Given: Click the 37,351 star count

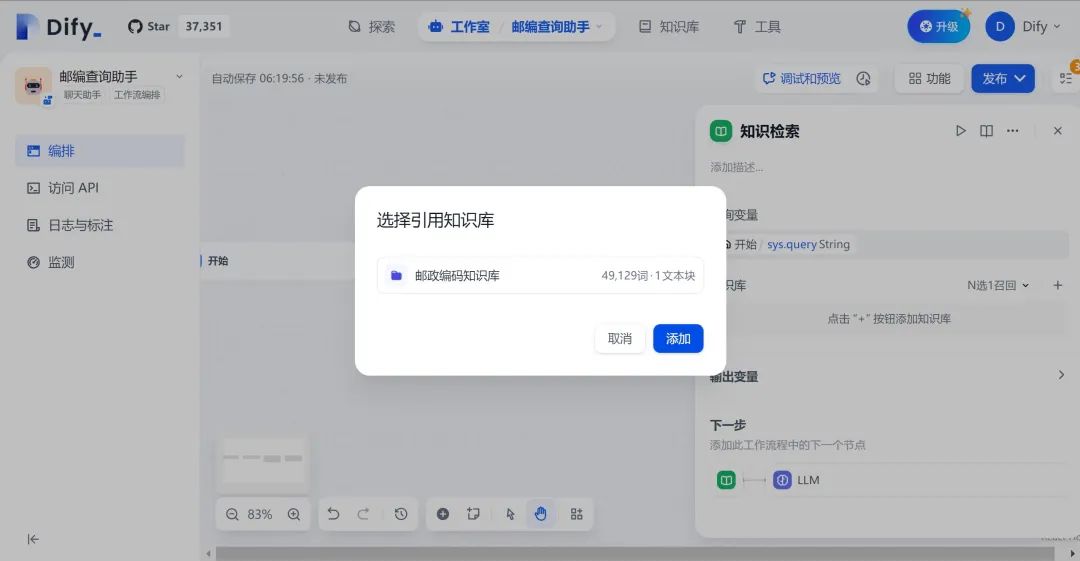Looking at the screenshot, I should [204, 26].
